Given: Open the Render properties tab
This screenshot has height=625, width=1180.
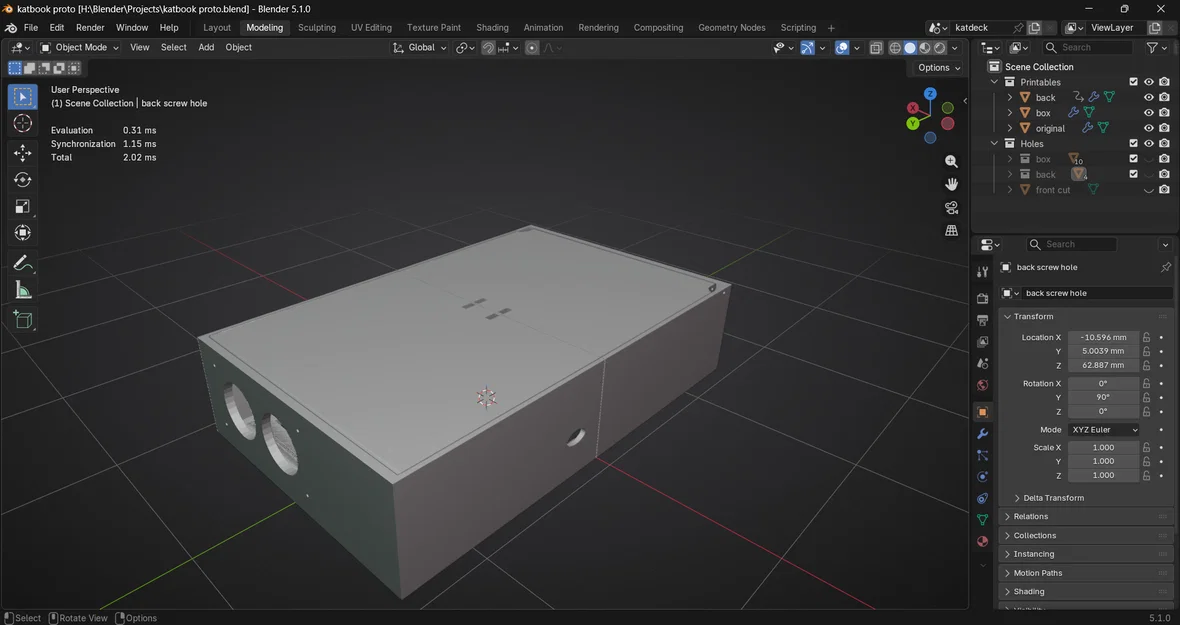Looking at the screenshot, I should pyautogui.click(x=982, y=299).
